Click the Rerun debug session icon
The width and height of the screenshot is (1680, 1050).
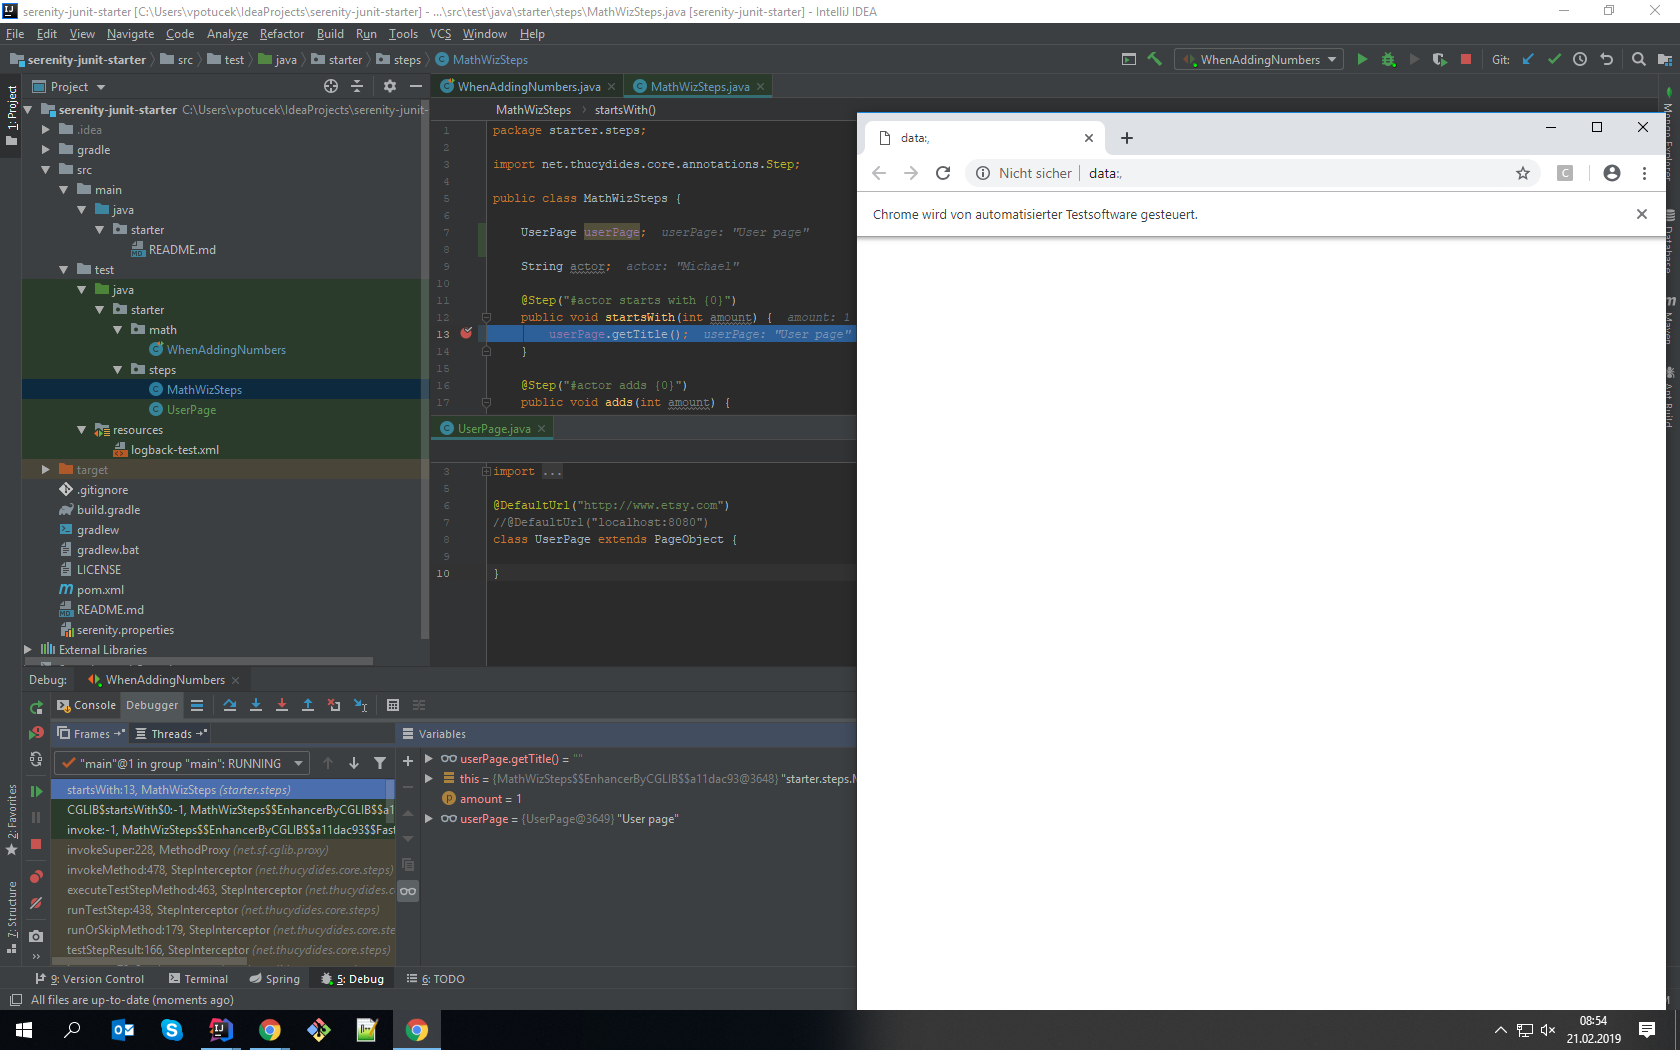pos(36,707)
